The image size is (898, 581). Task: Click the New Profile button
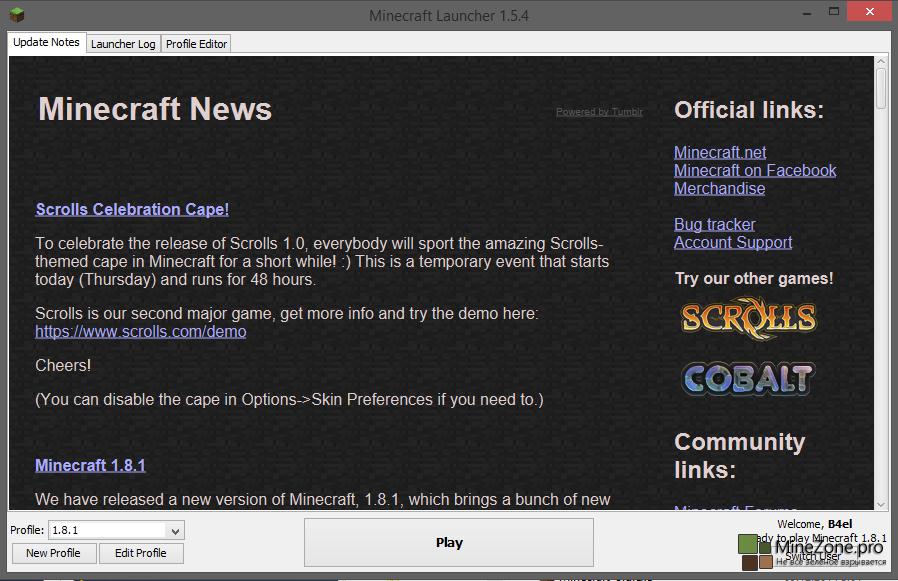(53, 553)
